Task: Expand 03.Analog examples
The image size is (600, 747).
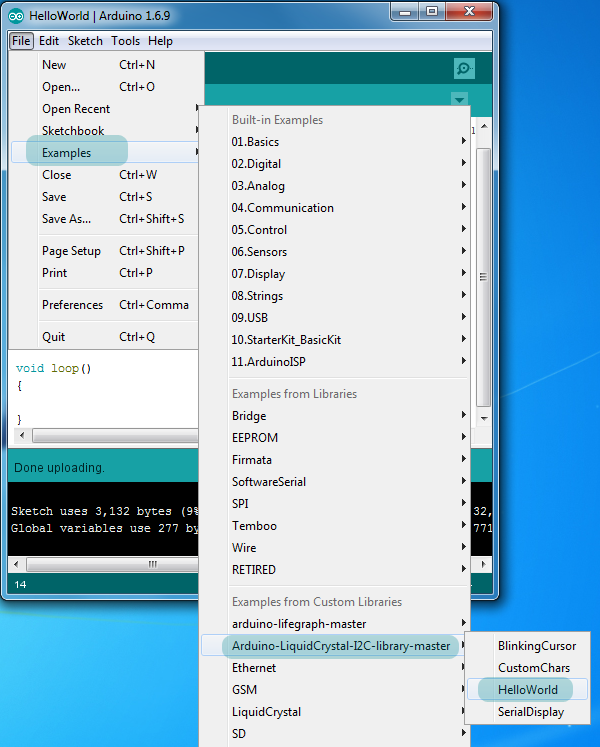Action: click(335, 186)
